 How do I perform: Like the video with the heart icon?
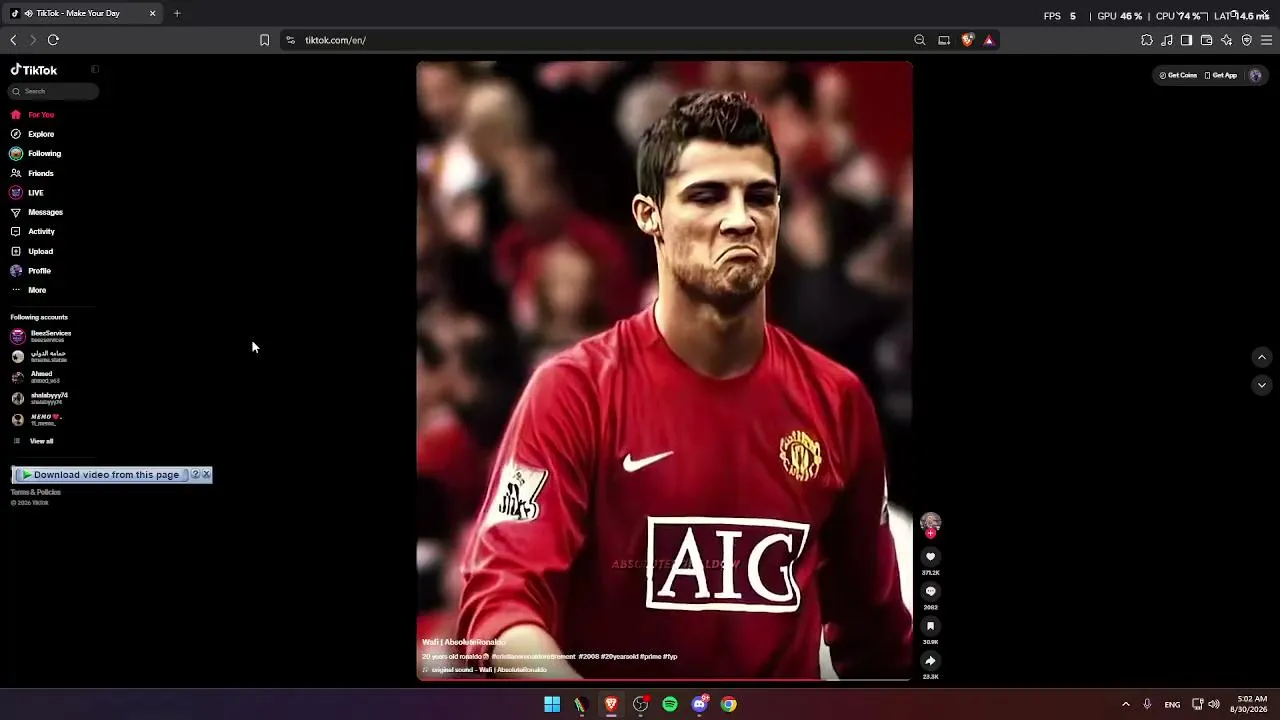click(930, 557)
